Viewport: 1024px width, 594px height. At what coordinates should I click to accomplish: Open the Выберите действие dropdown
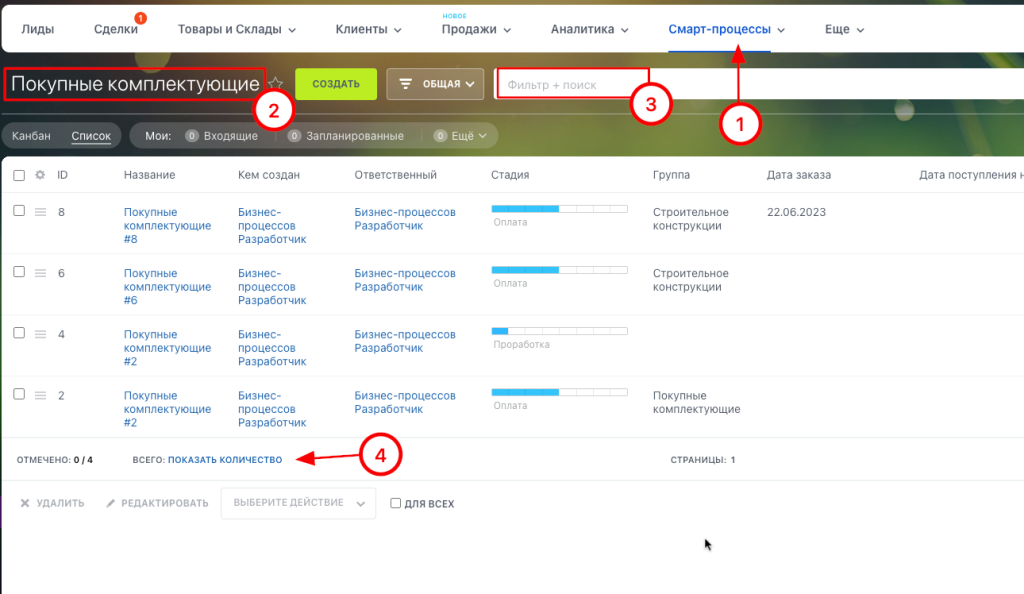(x=298, y=503)
